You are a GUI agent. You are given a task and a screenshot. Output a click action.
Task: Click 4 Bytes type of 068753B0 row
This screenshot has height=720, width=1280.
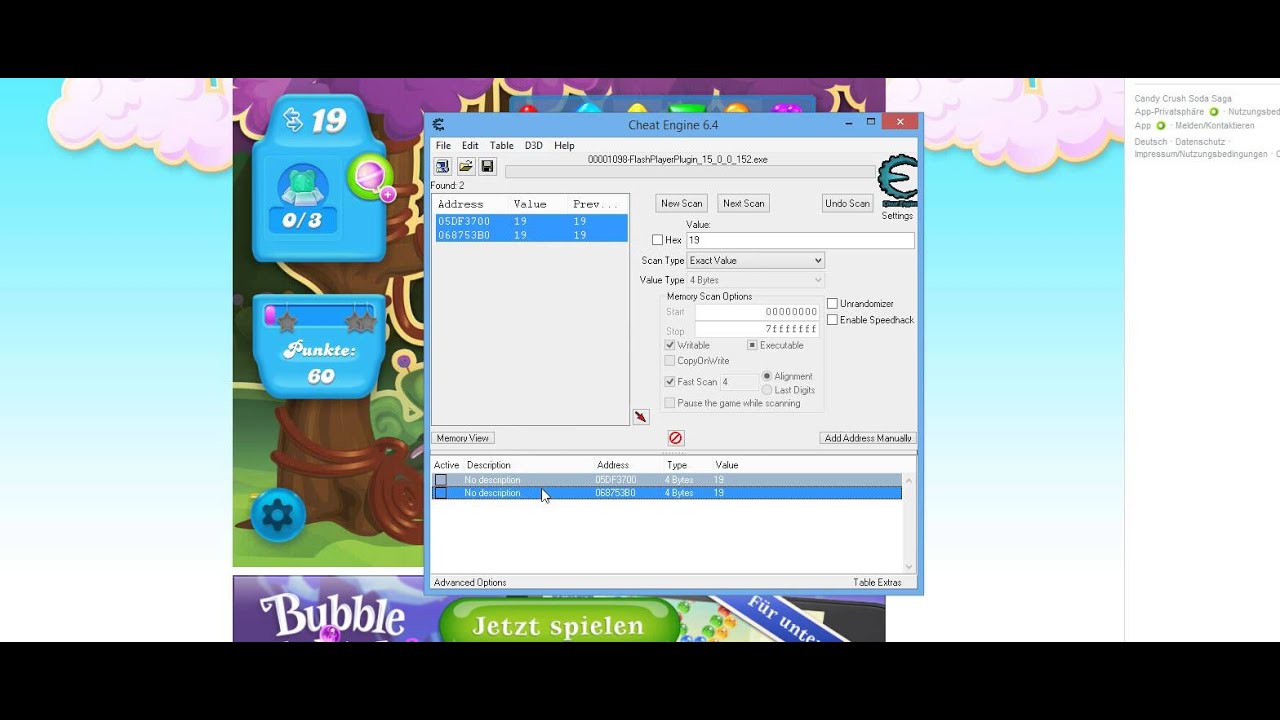point(679,493)
